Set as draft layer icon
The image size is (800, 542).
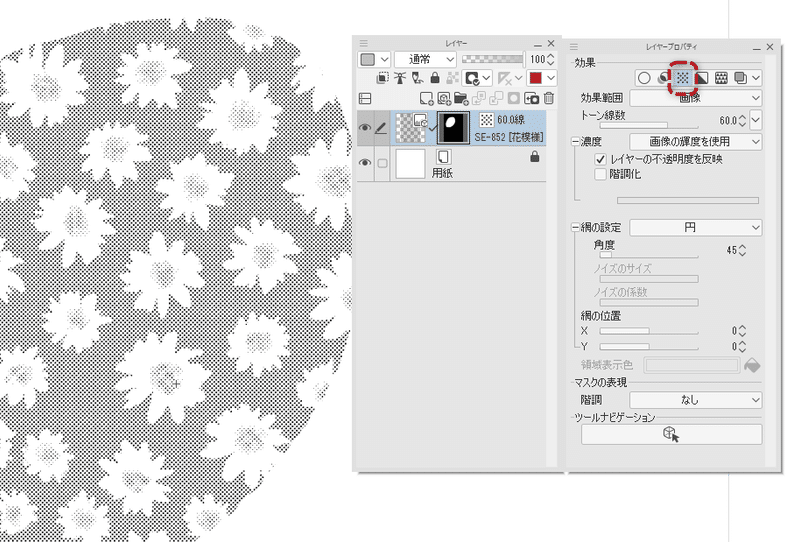click(x=417, y=78)
